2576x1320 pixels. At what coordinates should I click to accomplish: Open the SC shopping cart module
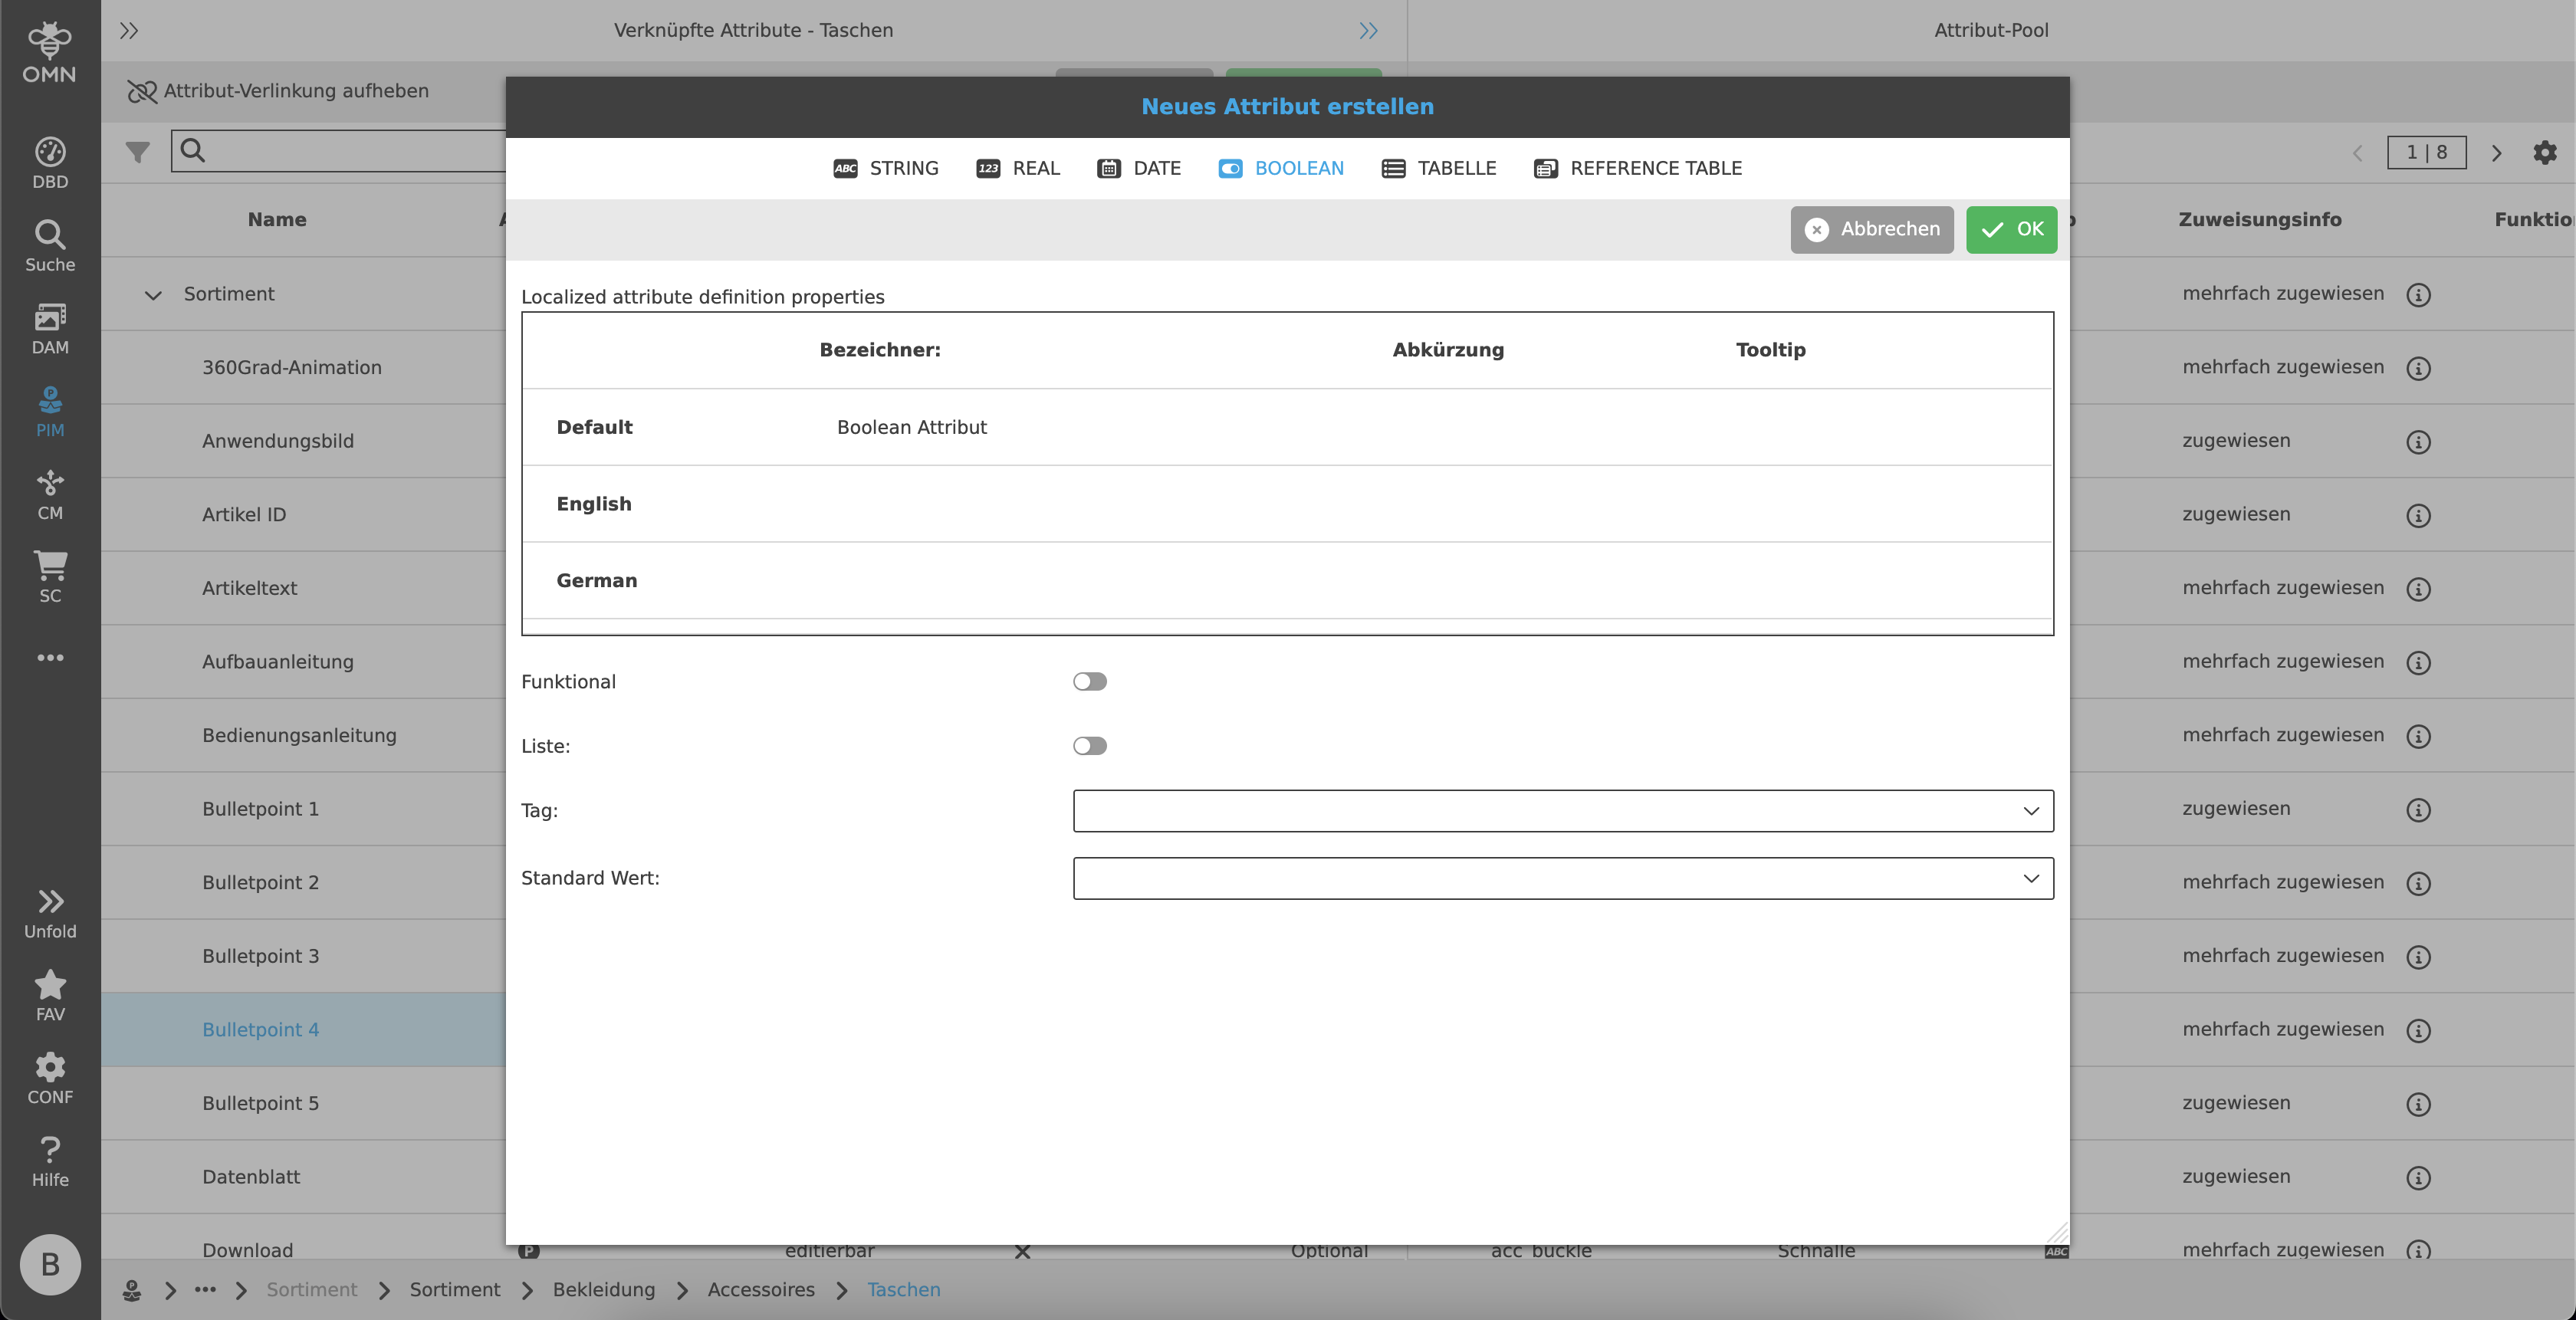coord(50,576)
